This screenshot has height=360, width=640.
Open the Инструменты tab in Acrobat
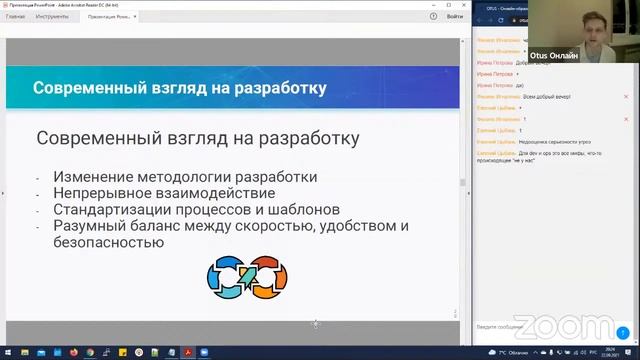pyautogui.click(x=52, y=17)
